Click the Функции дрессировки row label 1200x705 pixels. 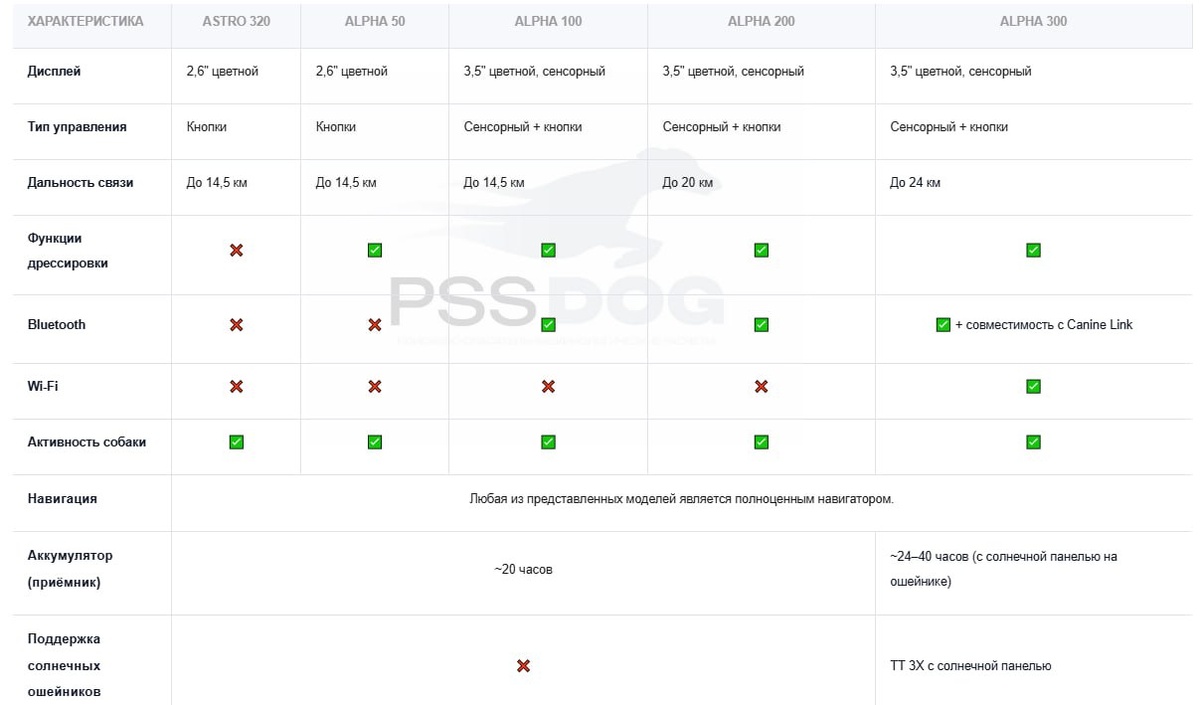click(x=68, y=250)
